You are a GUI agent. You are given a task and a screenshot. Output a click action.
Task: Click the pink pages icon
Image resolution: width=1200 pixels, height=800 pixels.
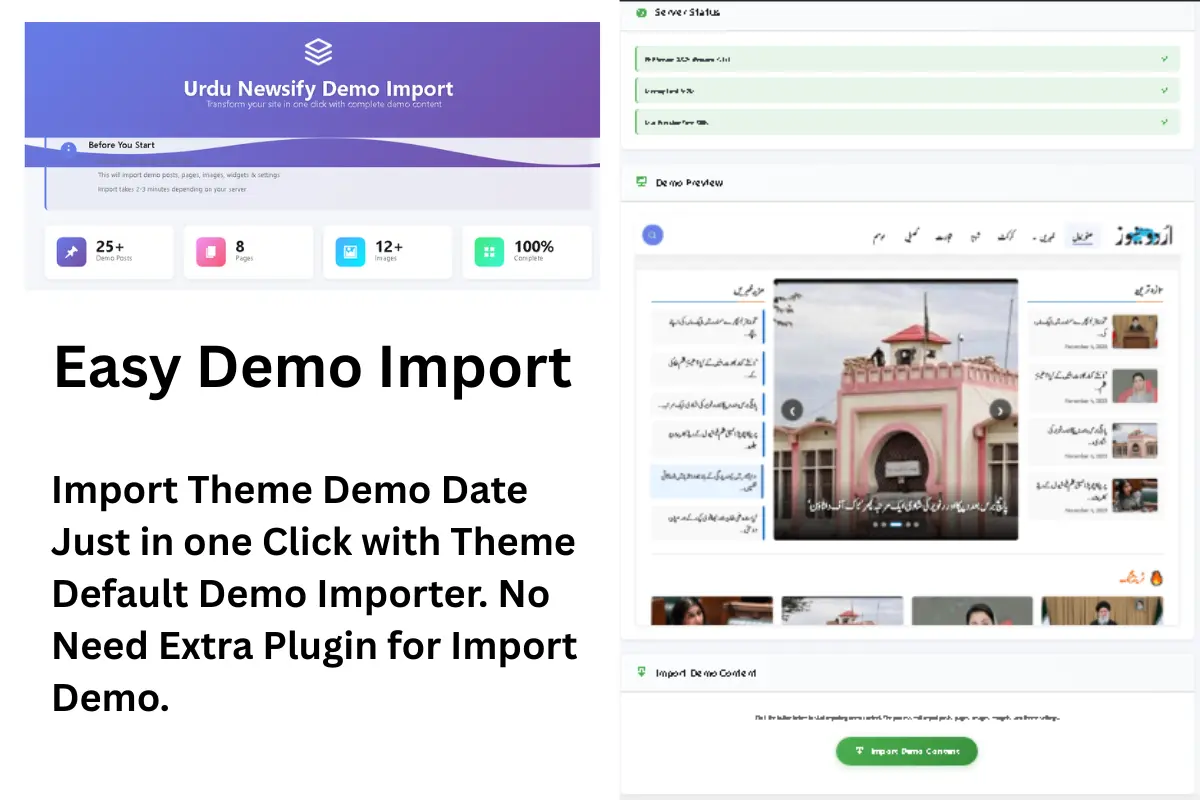[211, 252]
